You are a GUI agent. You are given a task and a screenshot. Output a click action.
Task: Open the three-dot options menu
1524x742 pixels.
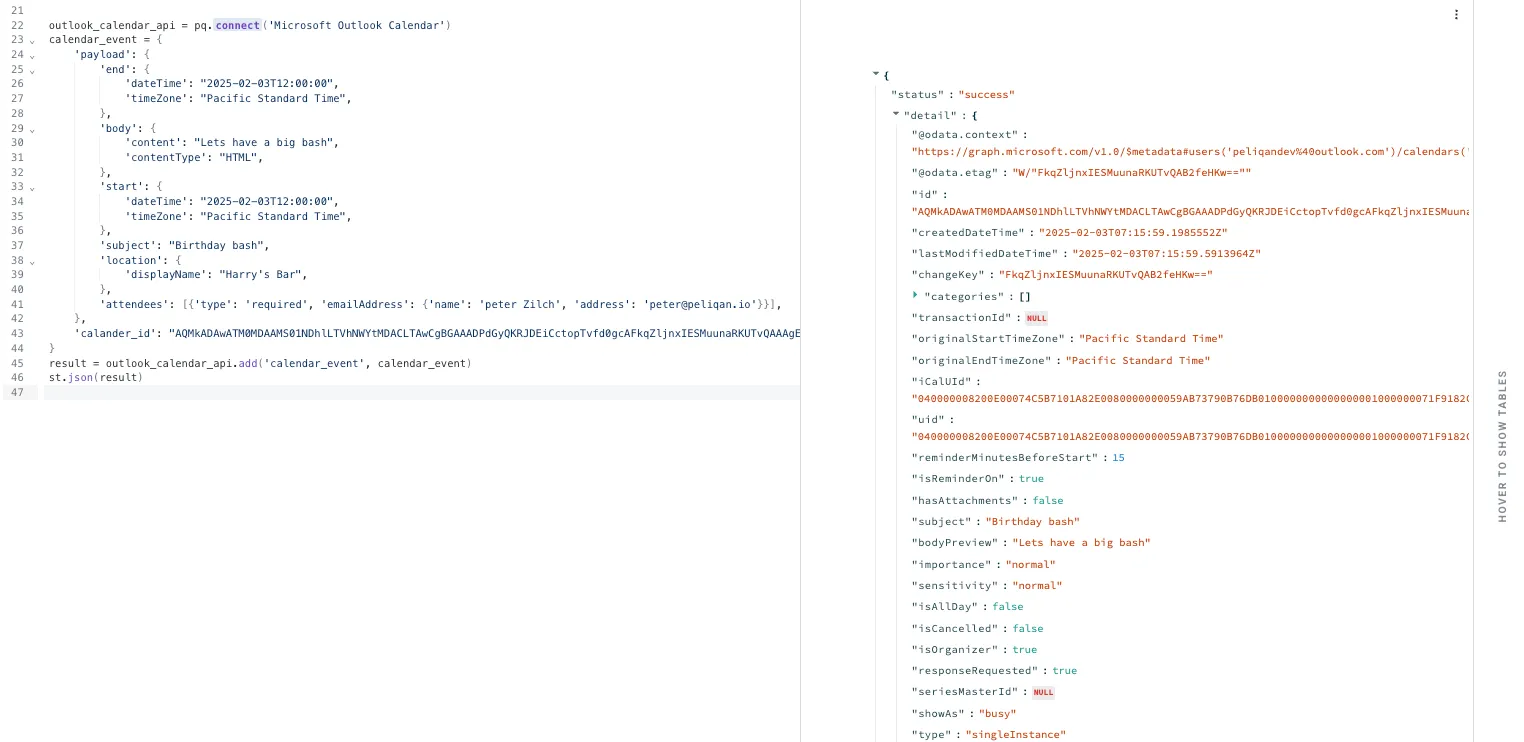coord(1456,15)
